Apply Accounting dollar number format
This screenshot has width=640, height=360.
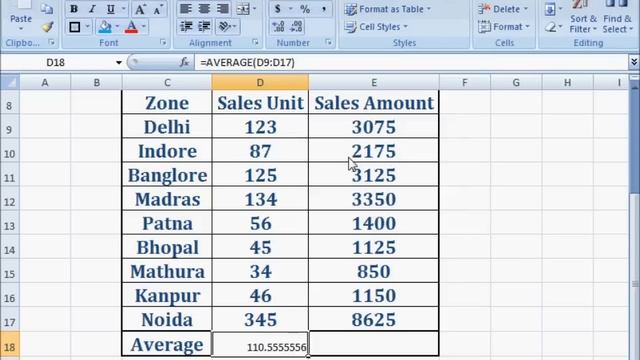coord(278,9)
